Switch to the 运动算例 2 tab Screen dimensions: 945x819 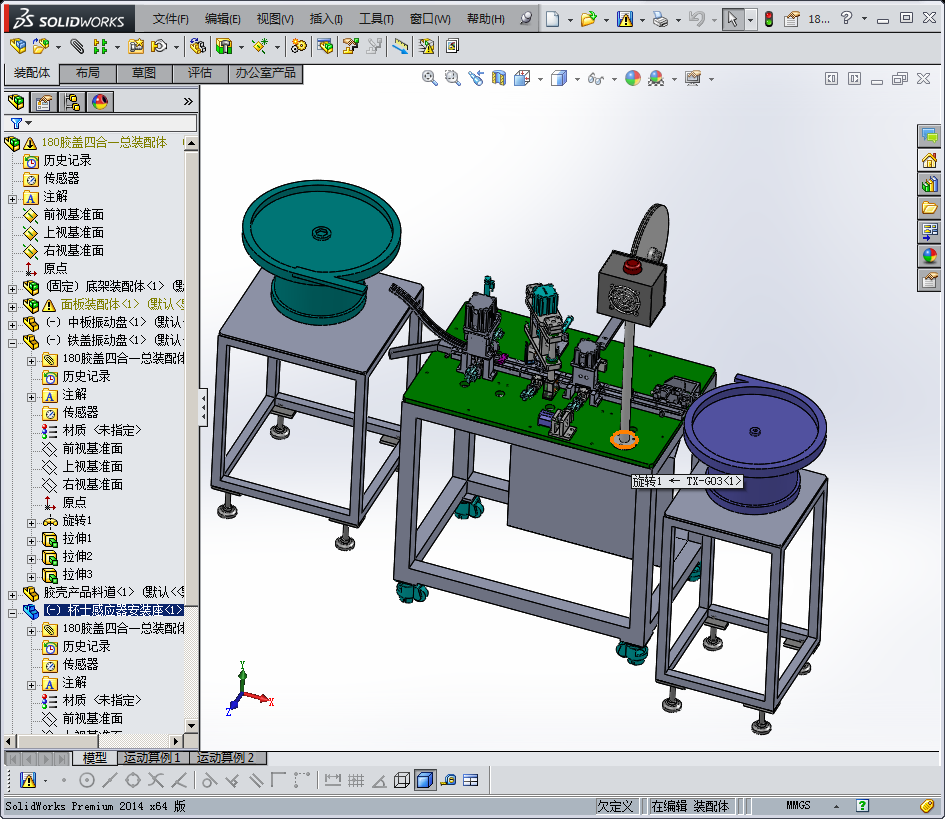click(227, 758)
